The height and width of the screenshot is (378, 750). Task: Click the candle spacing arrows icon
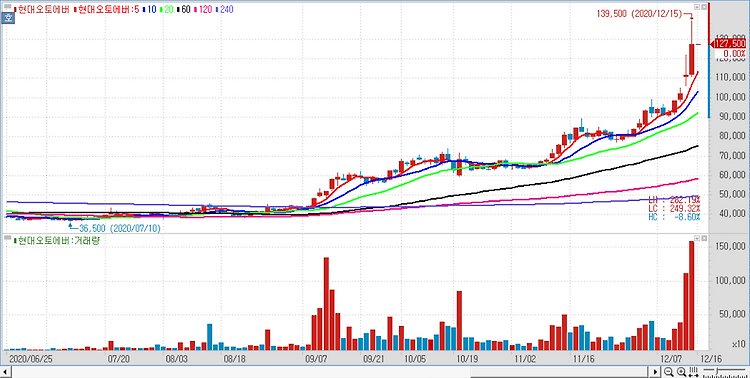pos(694,372)
